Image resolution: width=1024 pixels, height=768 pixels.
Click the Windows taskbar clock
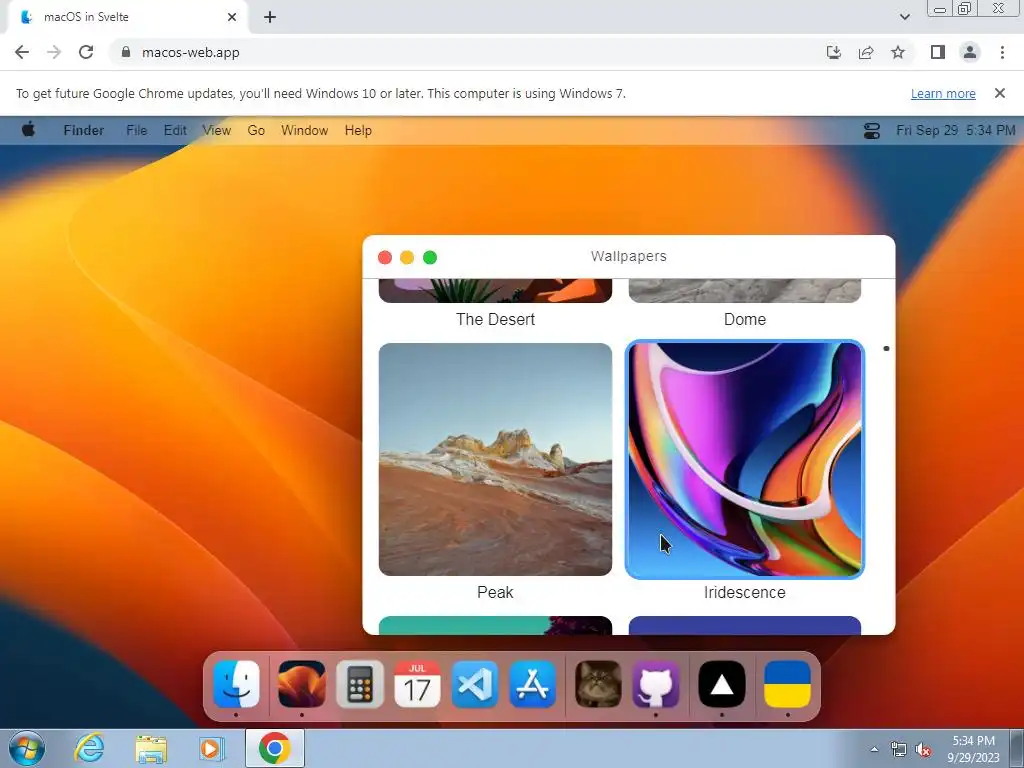tap(973, 748)
